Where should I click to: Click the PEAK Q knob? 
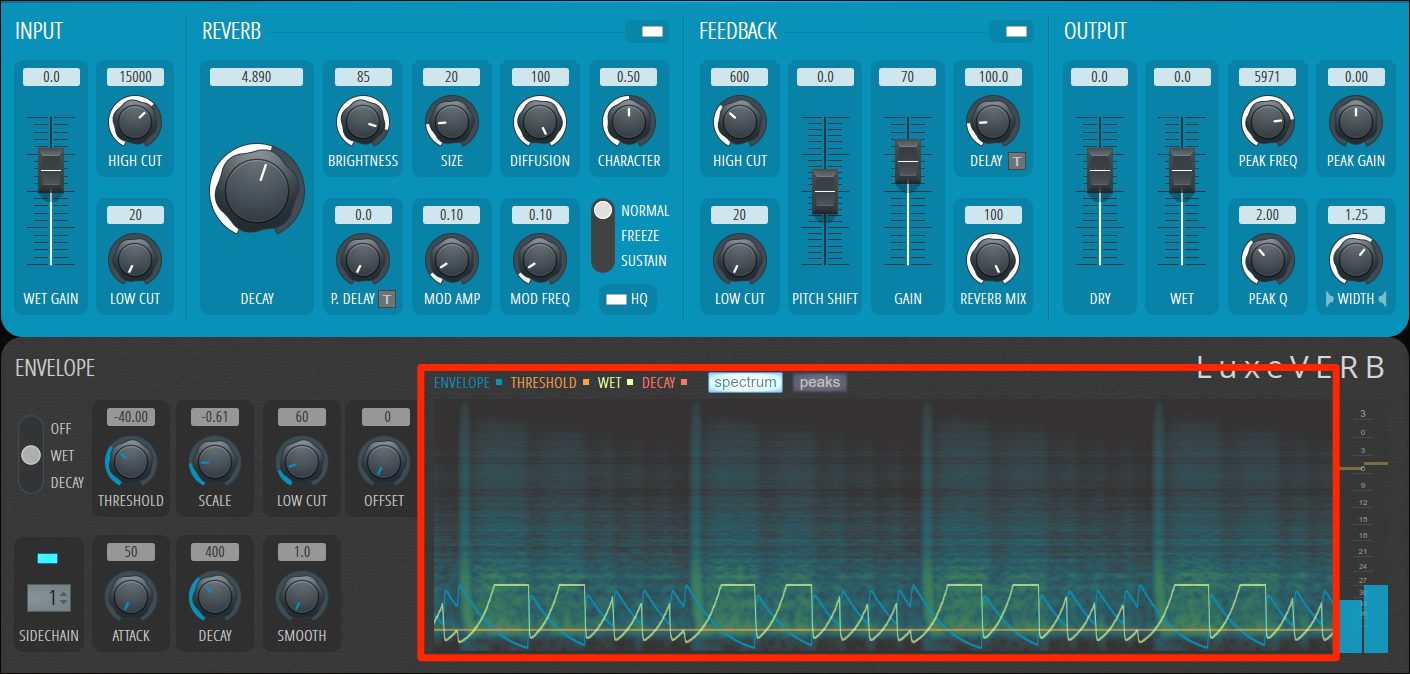tap(1268, 260)
